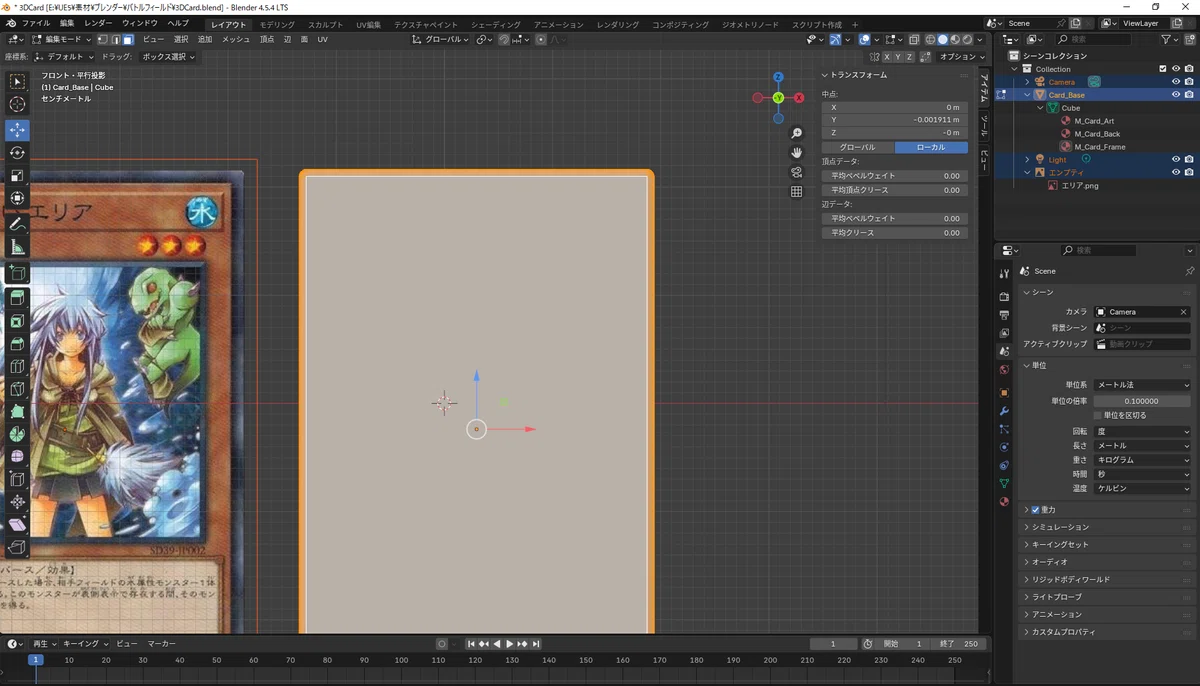Open the Object Data mesh properties tab
Viewport: 1200px width, 686px height.
coord(1004,484)
